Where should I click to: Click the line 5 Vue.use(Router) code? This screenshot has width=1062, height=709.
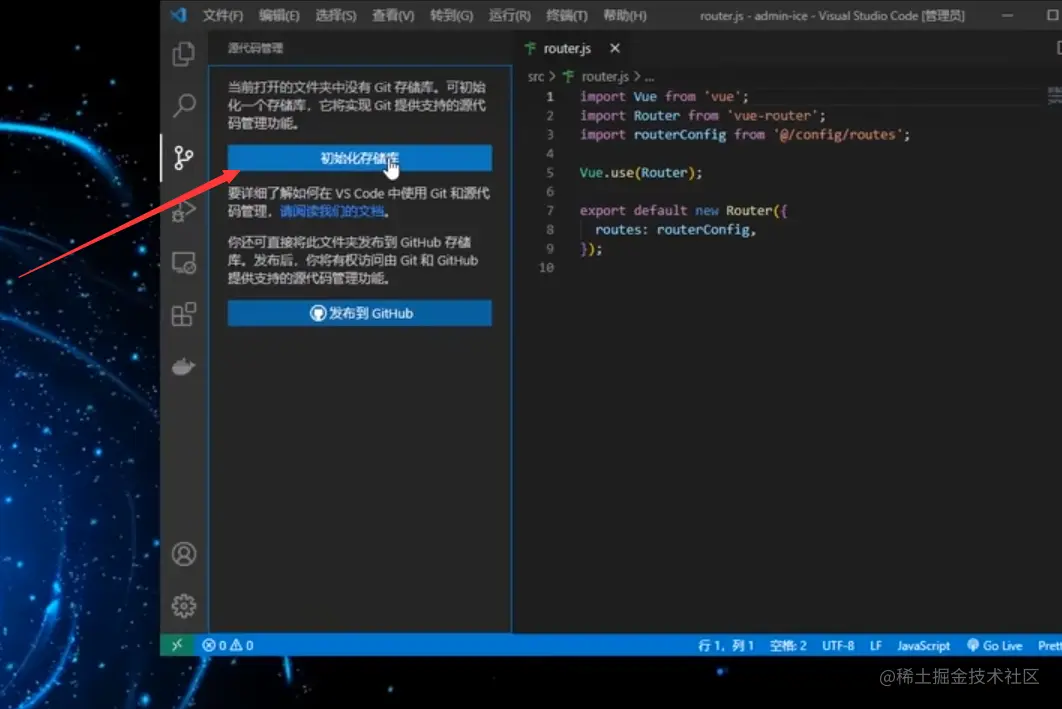tap(640, 173)
